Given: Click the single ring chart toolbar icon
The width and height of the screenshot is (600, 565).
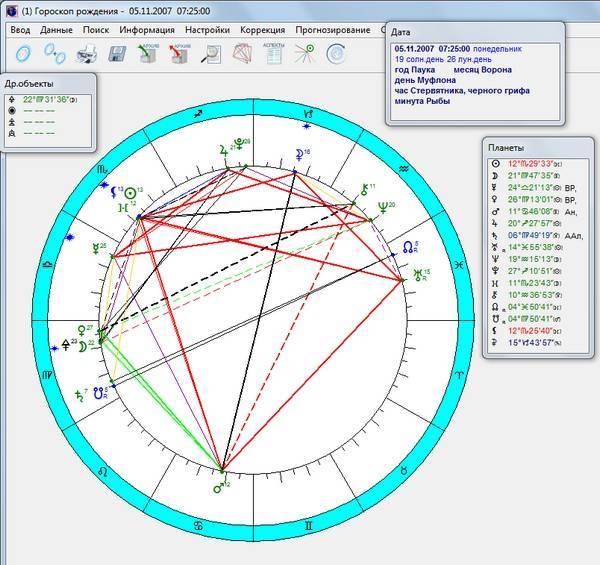Looking at the screenshot, I should click(23, 52).
